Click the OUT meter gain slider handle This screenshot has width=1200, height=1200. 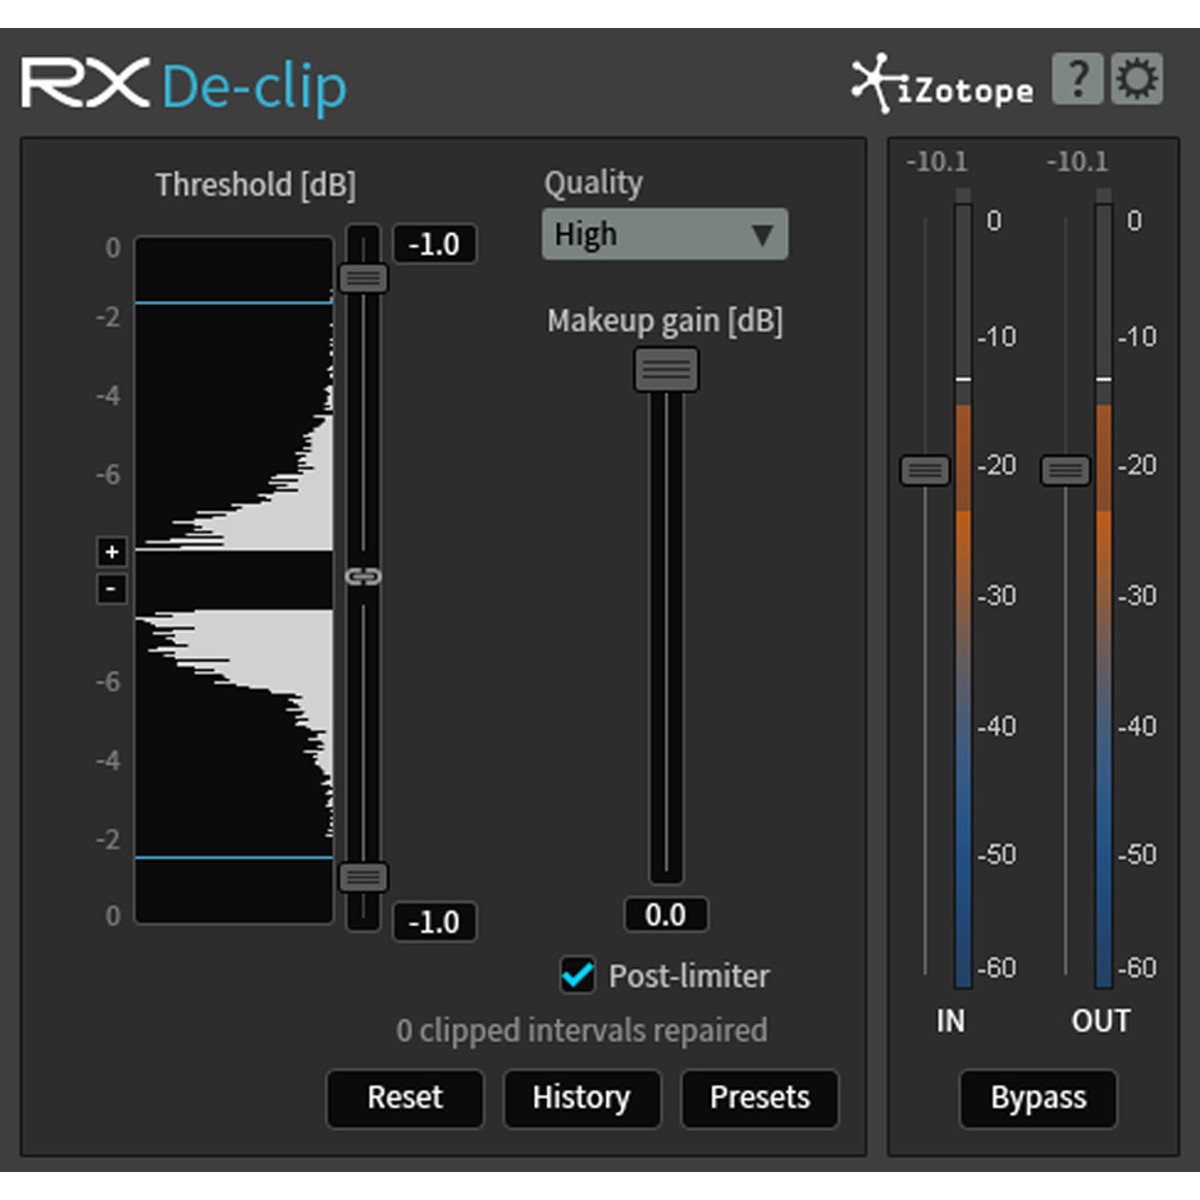pos(1065,470)
